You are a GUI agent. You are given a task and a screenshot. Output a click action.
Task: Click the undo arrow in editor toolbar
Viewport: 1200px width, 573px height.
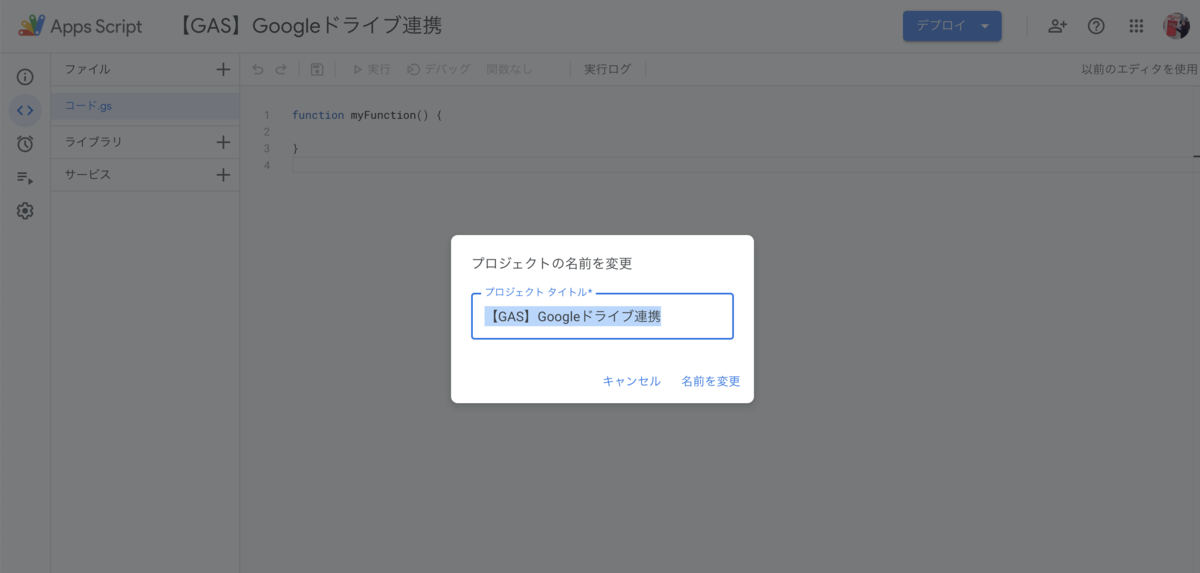tap(258, 70)
